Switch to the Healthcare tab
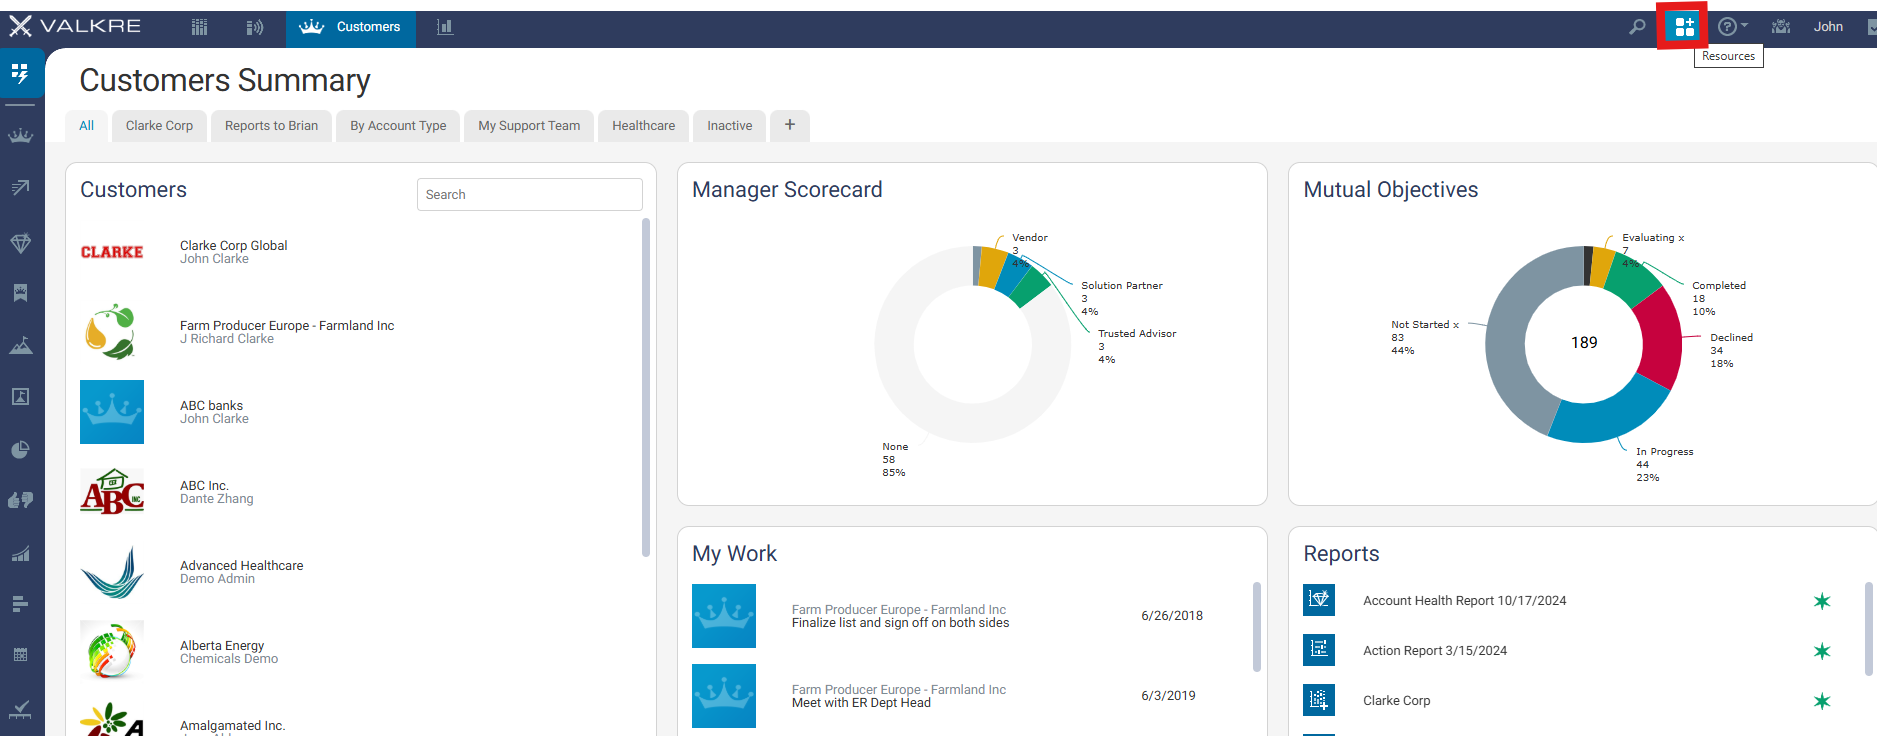The image size is (1877, 736). 644,126
